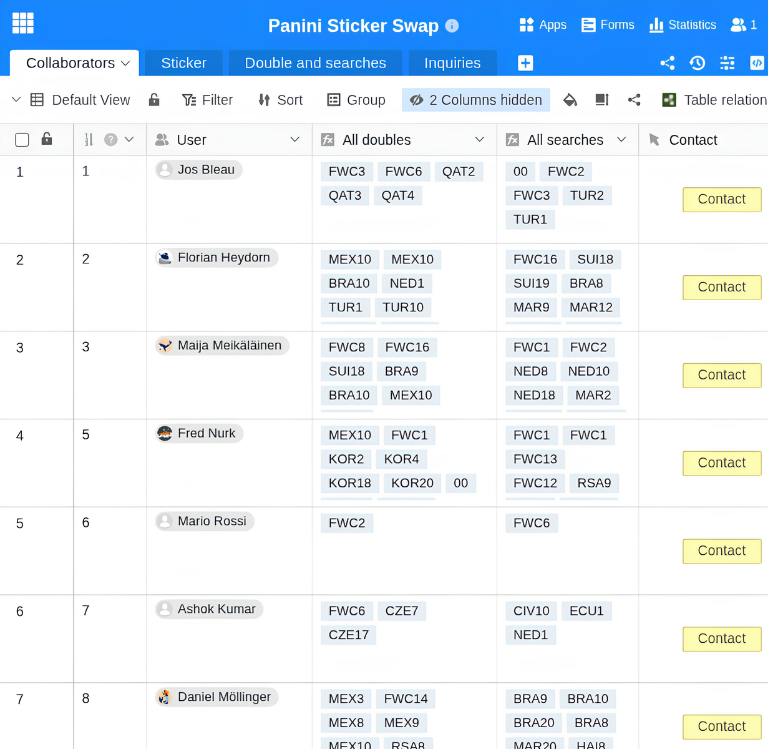Click the header lock icon
The image size is (768, 749).
click(47, 139)
